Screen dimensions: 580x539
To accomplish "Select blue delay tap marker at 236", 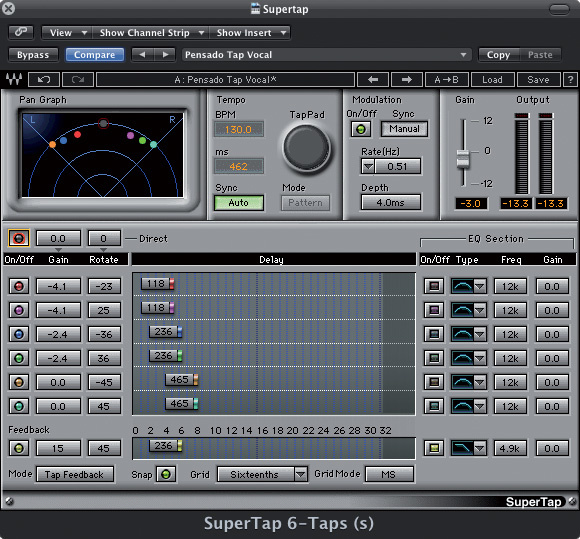I will [x=165, y=331].
